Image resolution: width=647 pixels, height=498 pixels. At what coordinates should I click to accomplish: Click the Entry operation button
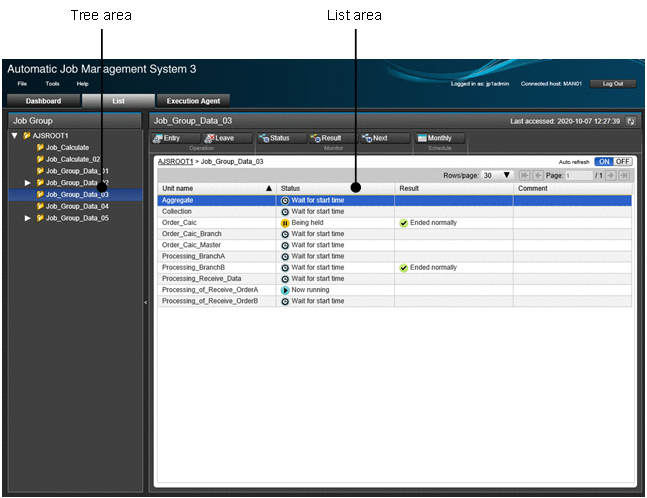coord(171,139)
